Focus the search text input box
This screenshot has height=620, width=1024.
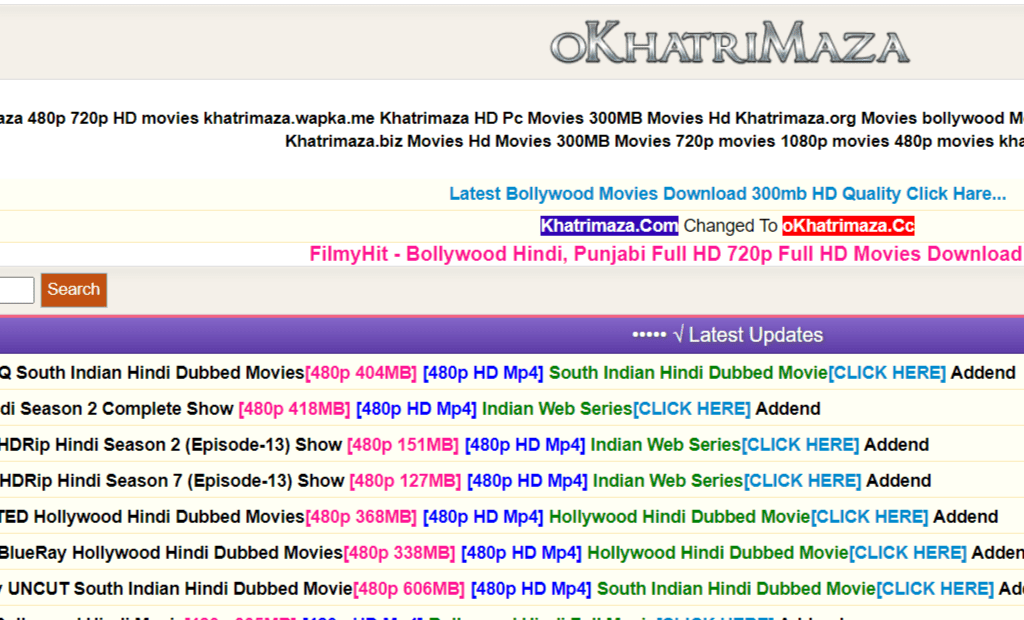(16, 290)
